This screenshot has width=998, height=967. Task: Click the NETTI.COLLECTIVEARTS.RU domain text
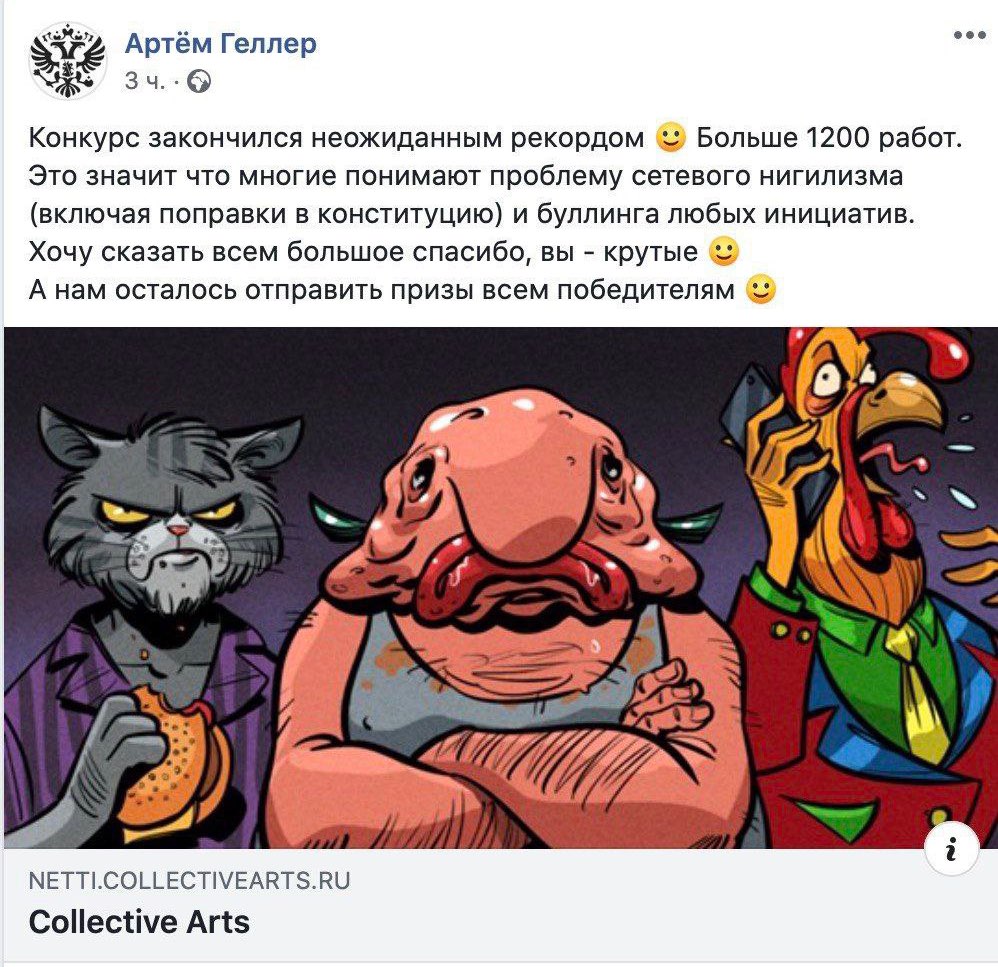click(x=190, y=880)
